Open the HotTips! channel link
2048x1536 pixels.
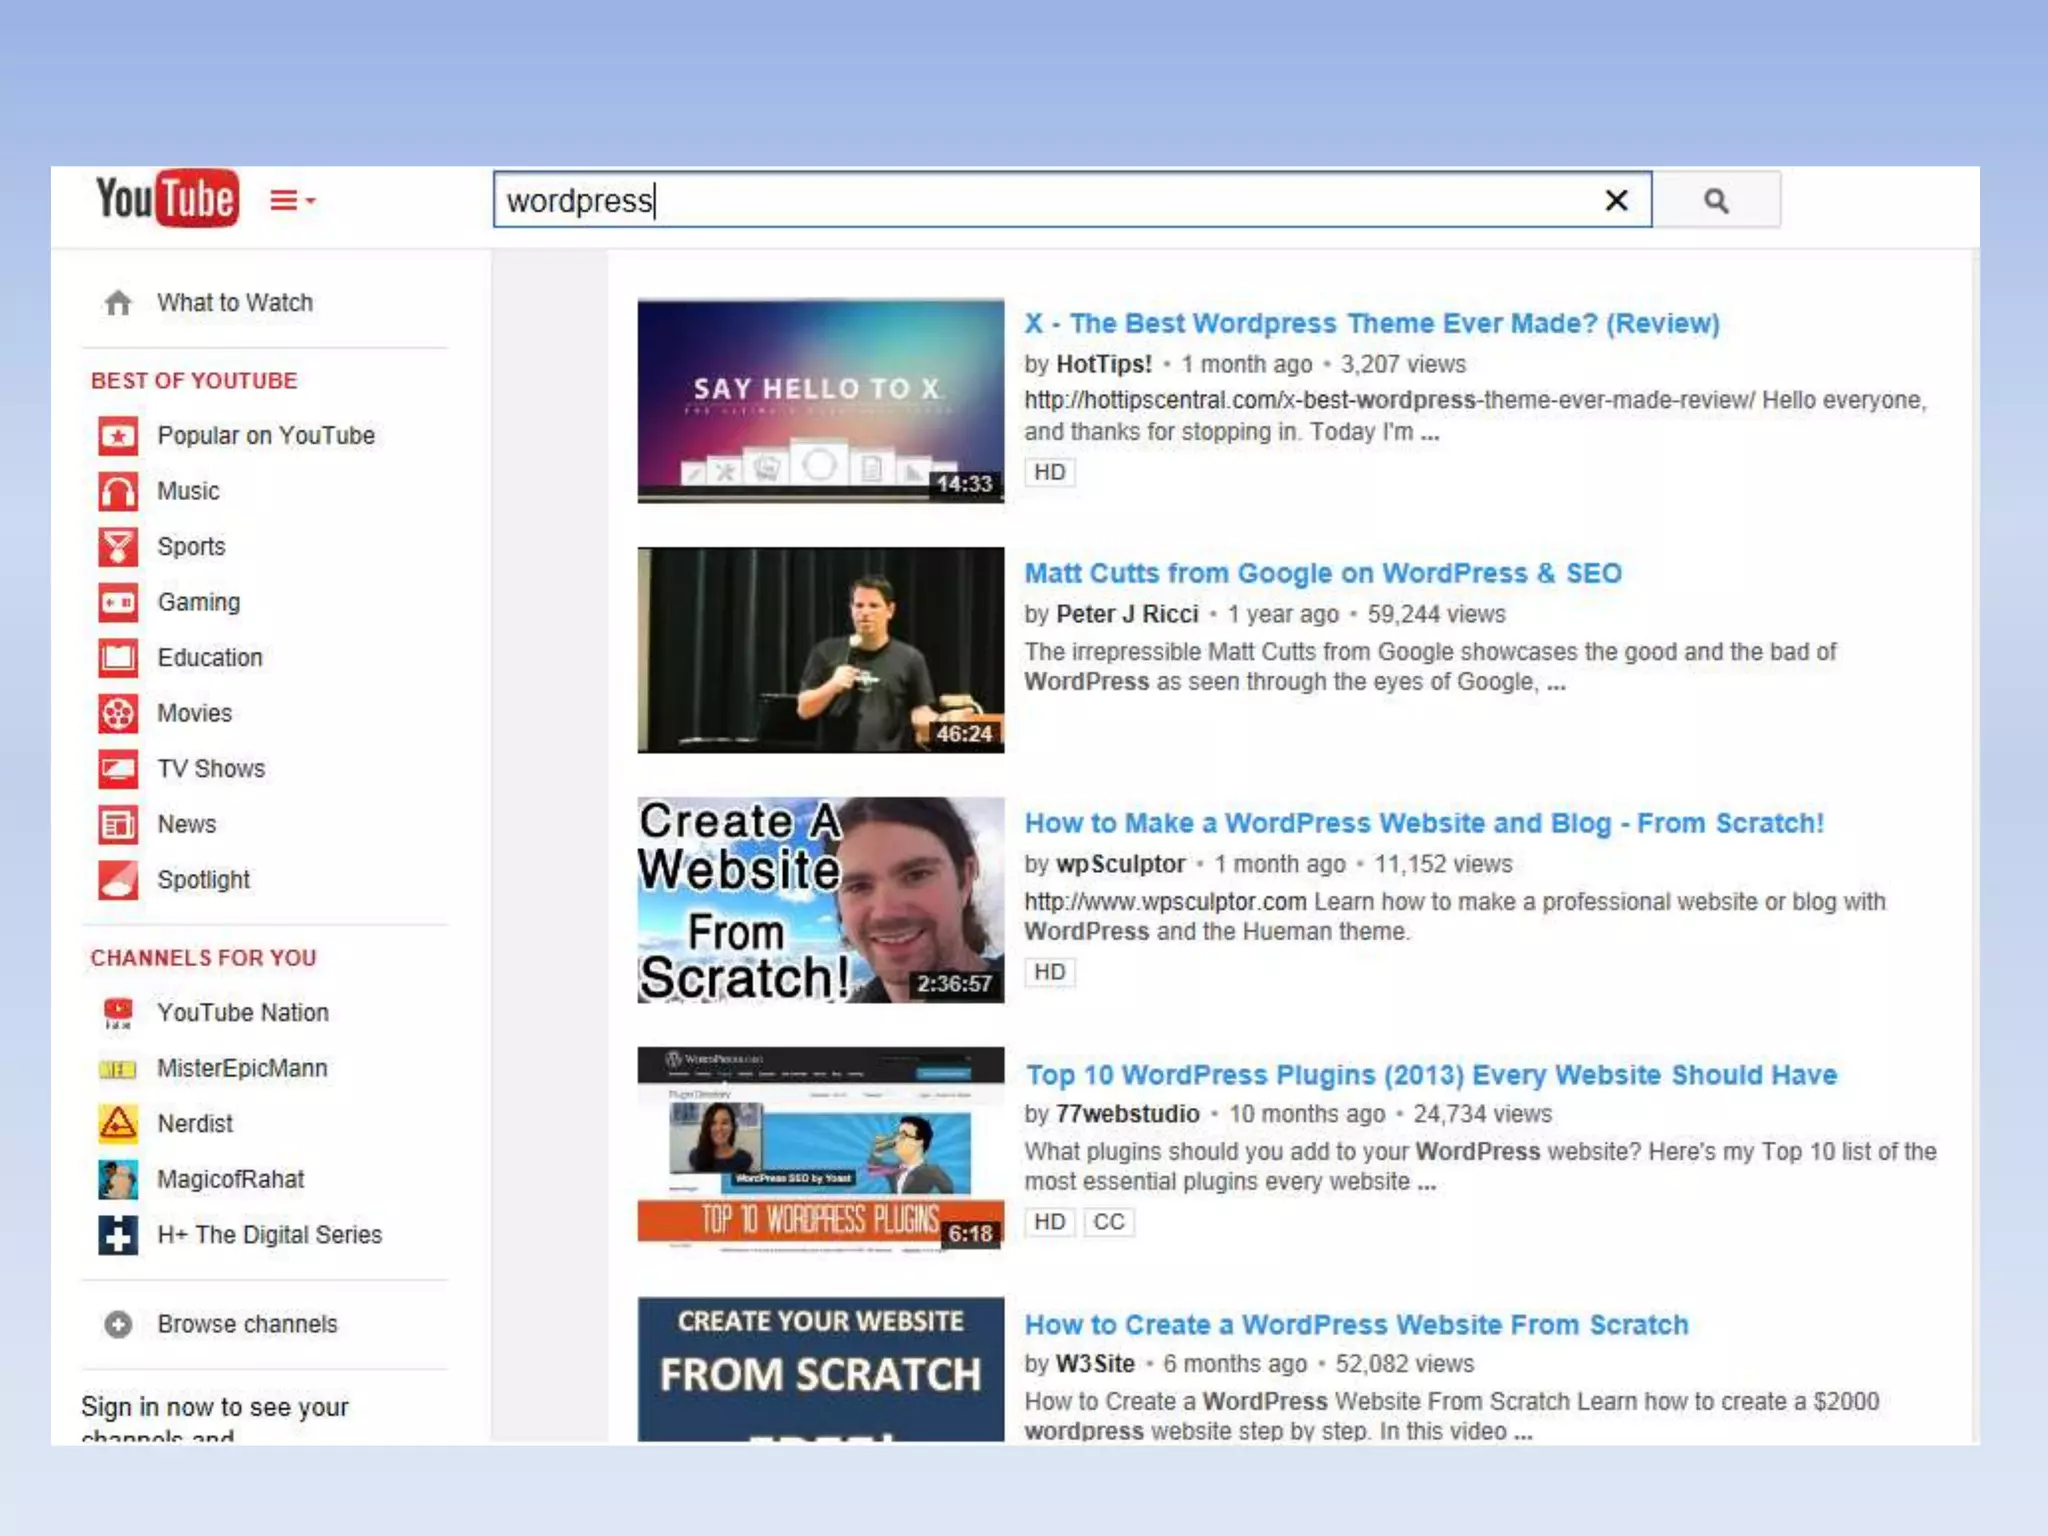(x=1103, y=365)
